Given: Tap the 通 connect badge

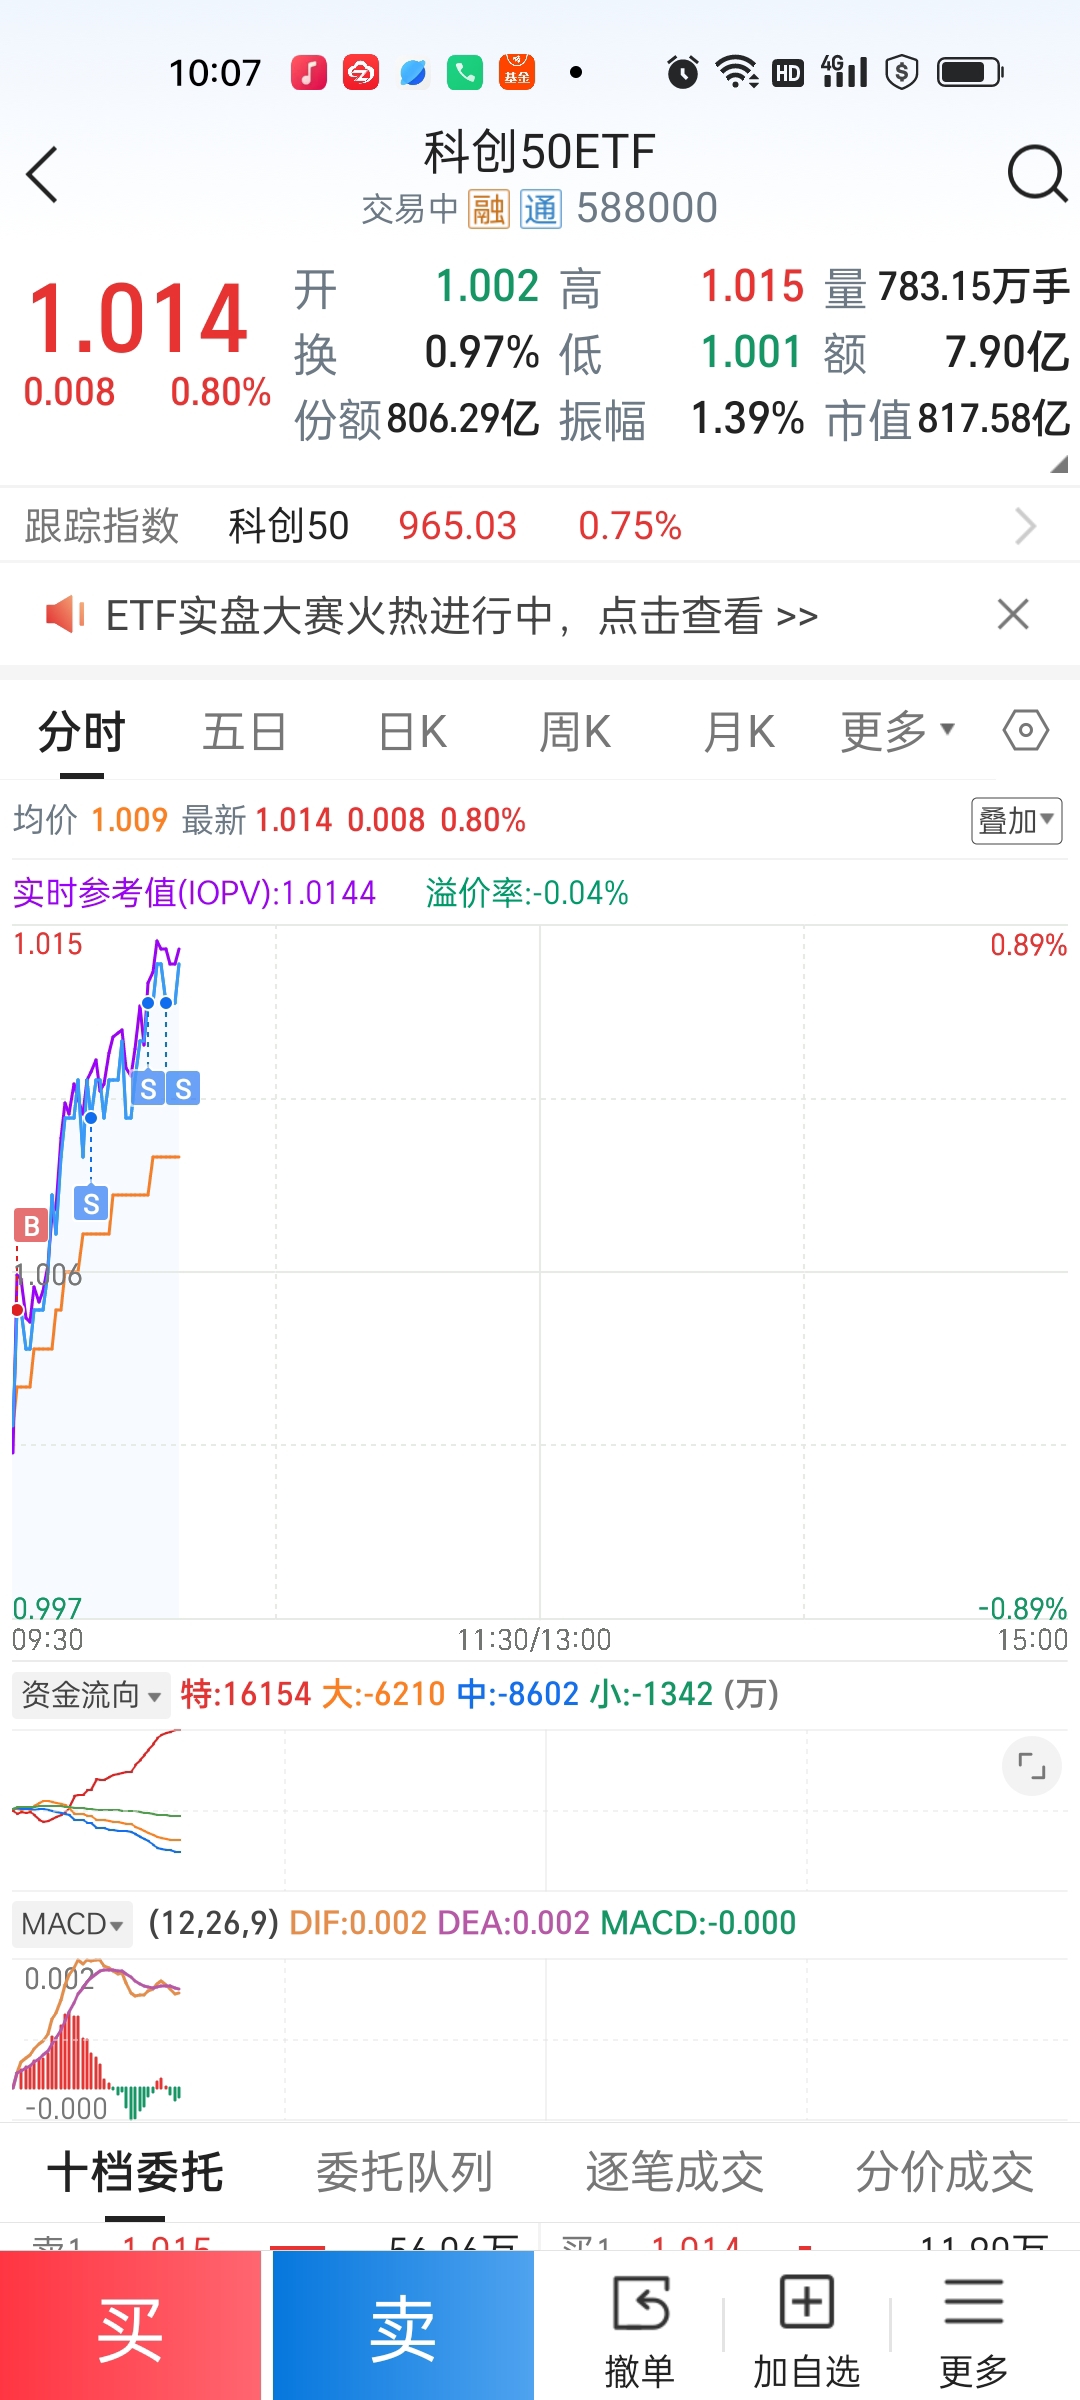Looking at the screenshot, I should click(540, 209).
